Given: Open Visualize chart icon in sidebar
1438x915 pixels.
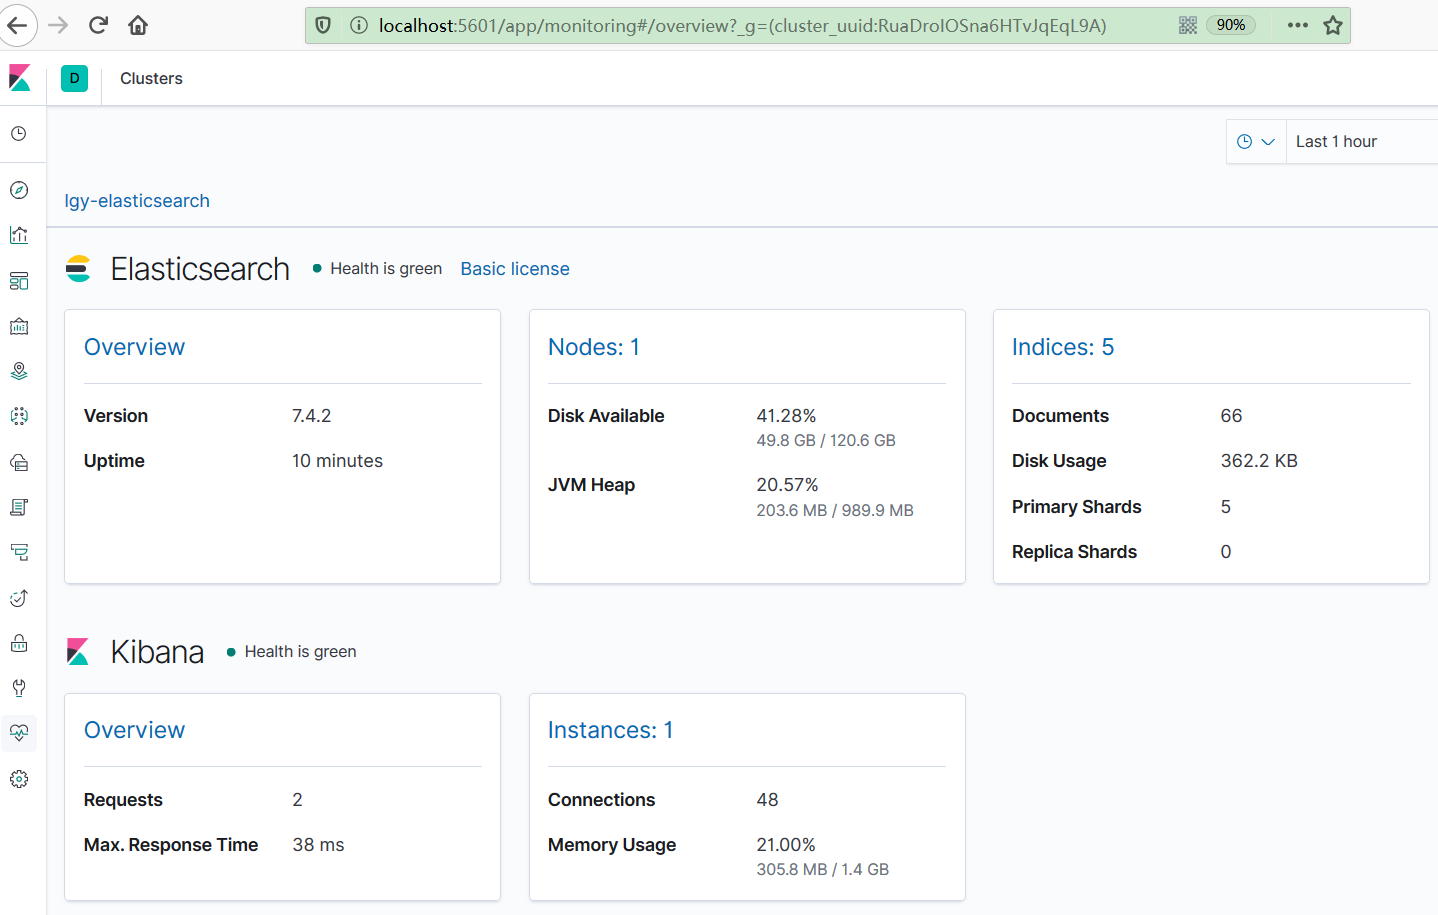Looking at the screenshot, I should coord(19,235).
